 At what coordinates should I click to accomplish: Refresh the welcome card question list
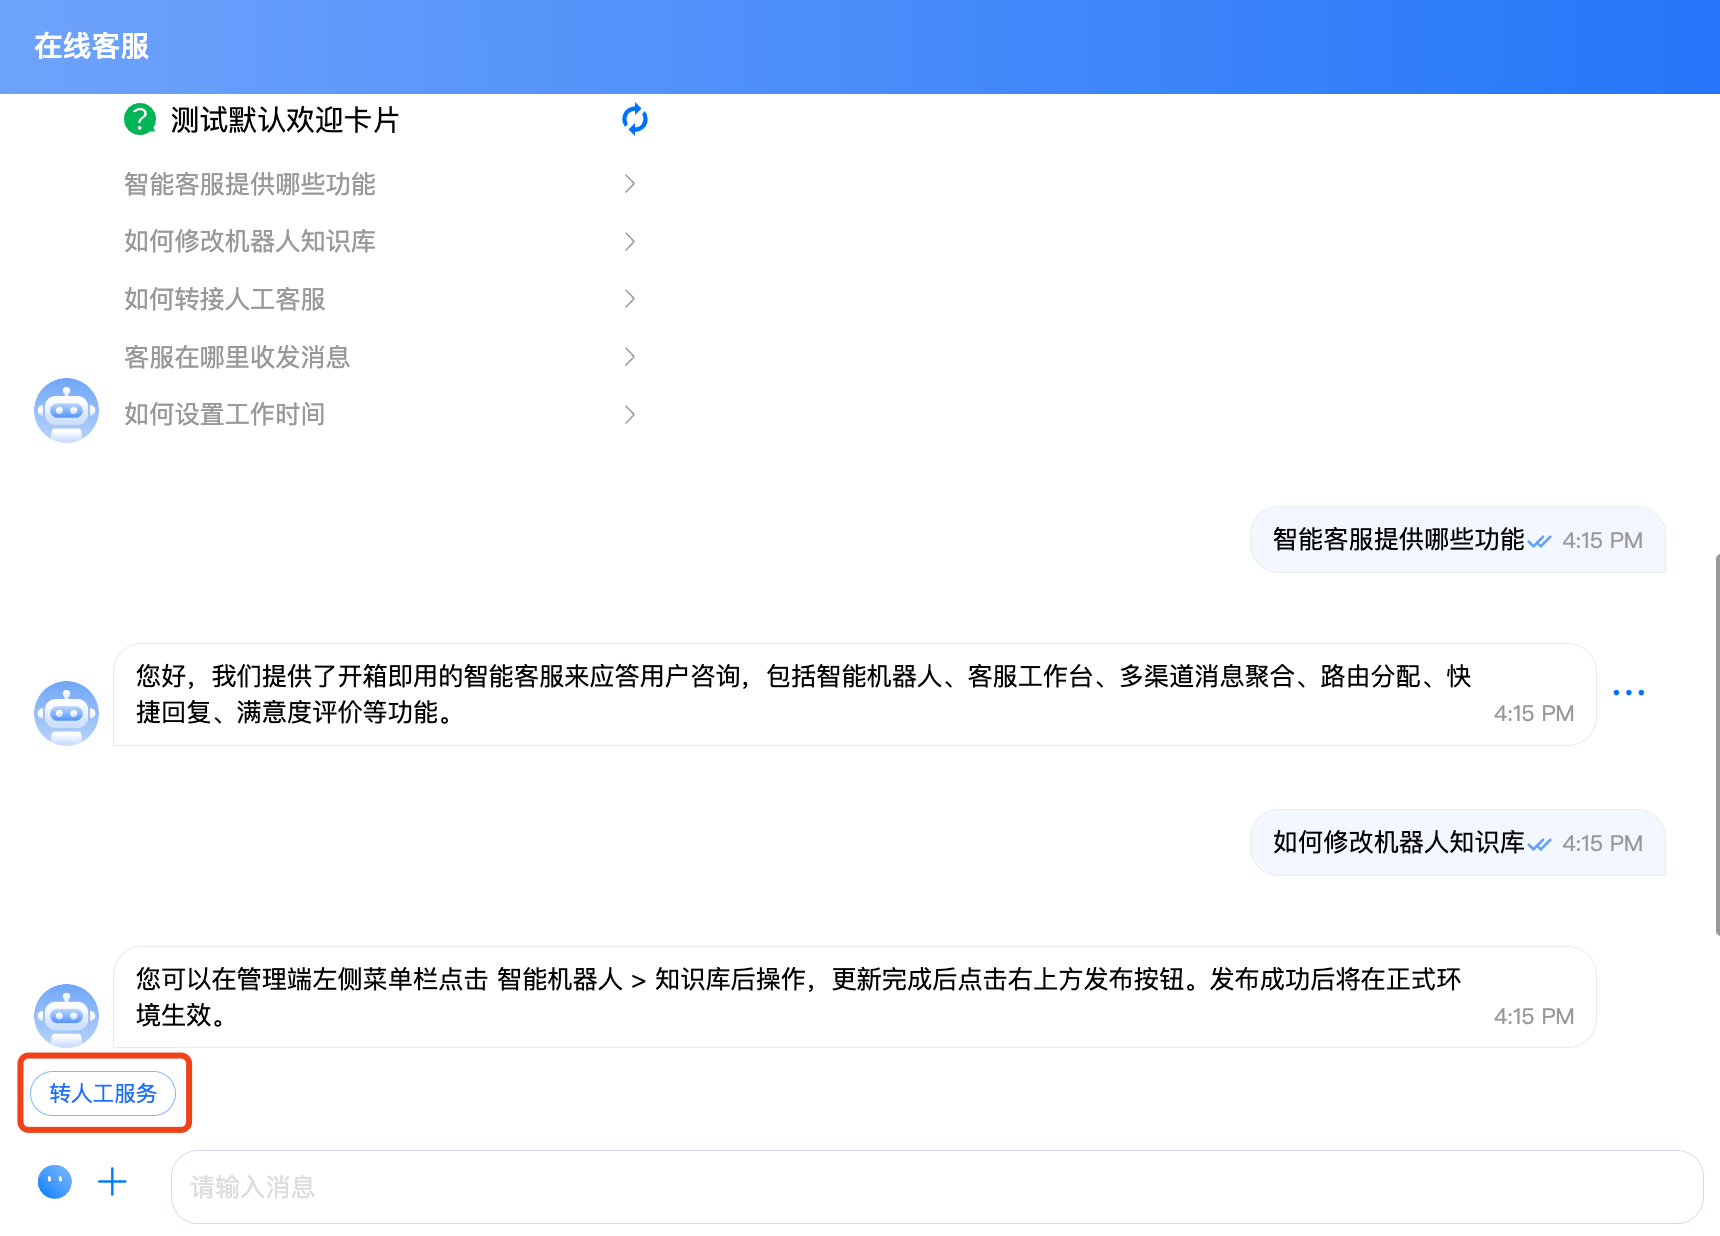635,120
